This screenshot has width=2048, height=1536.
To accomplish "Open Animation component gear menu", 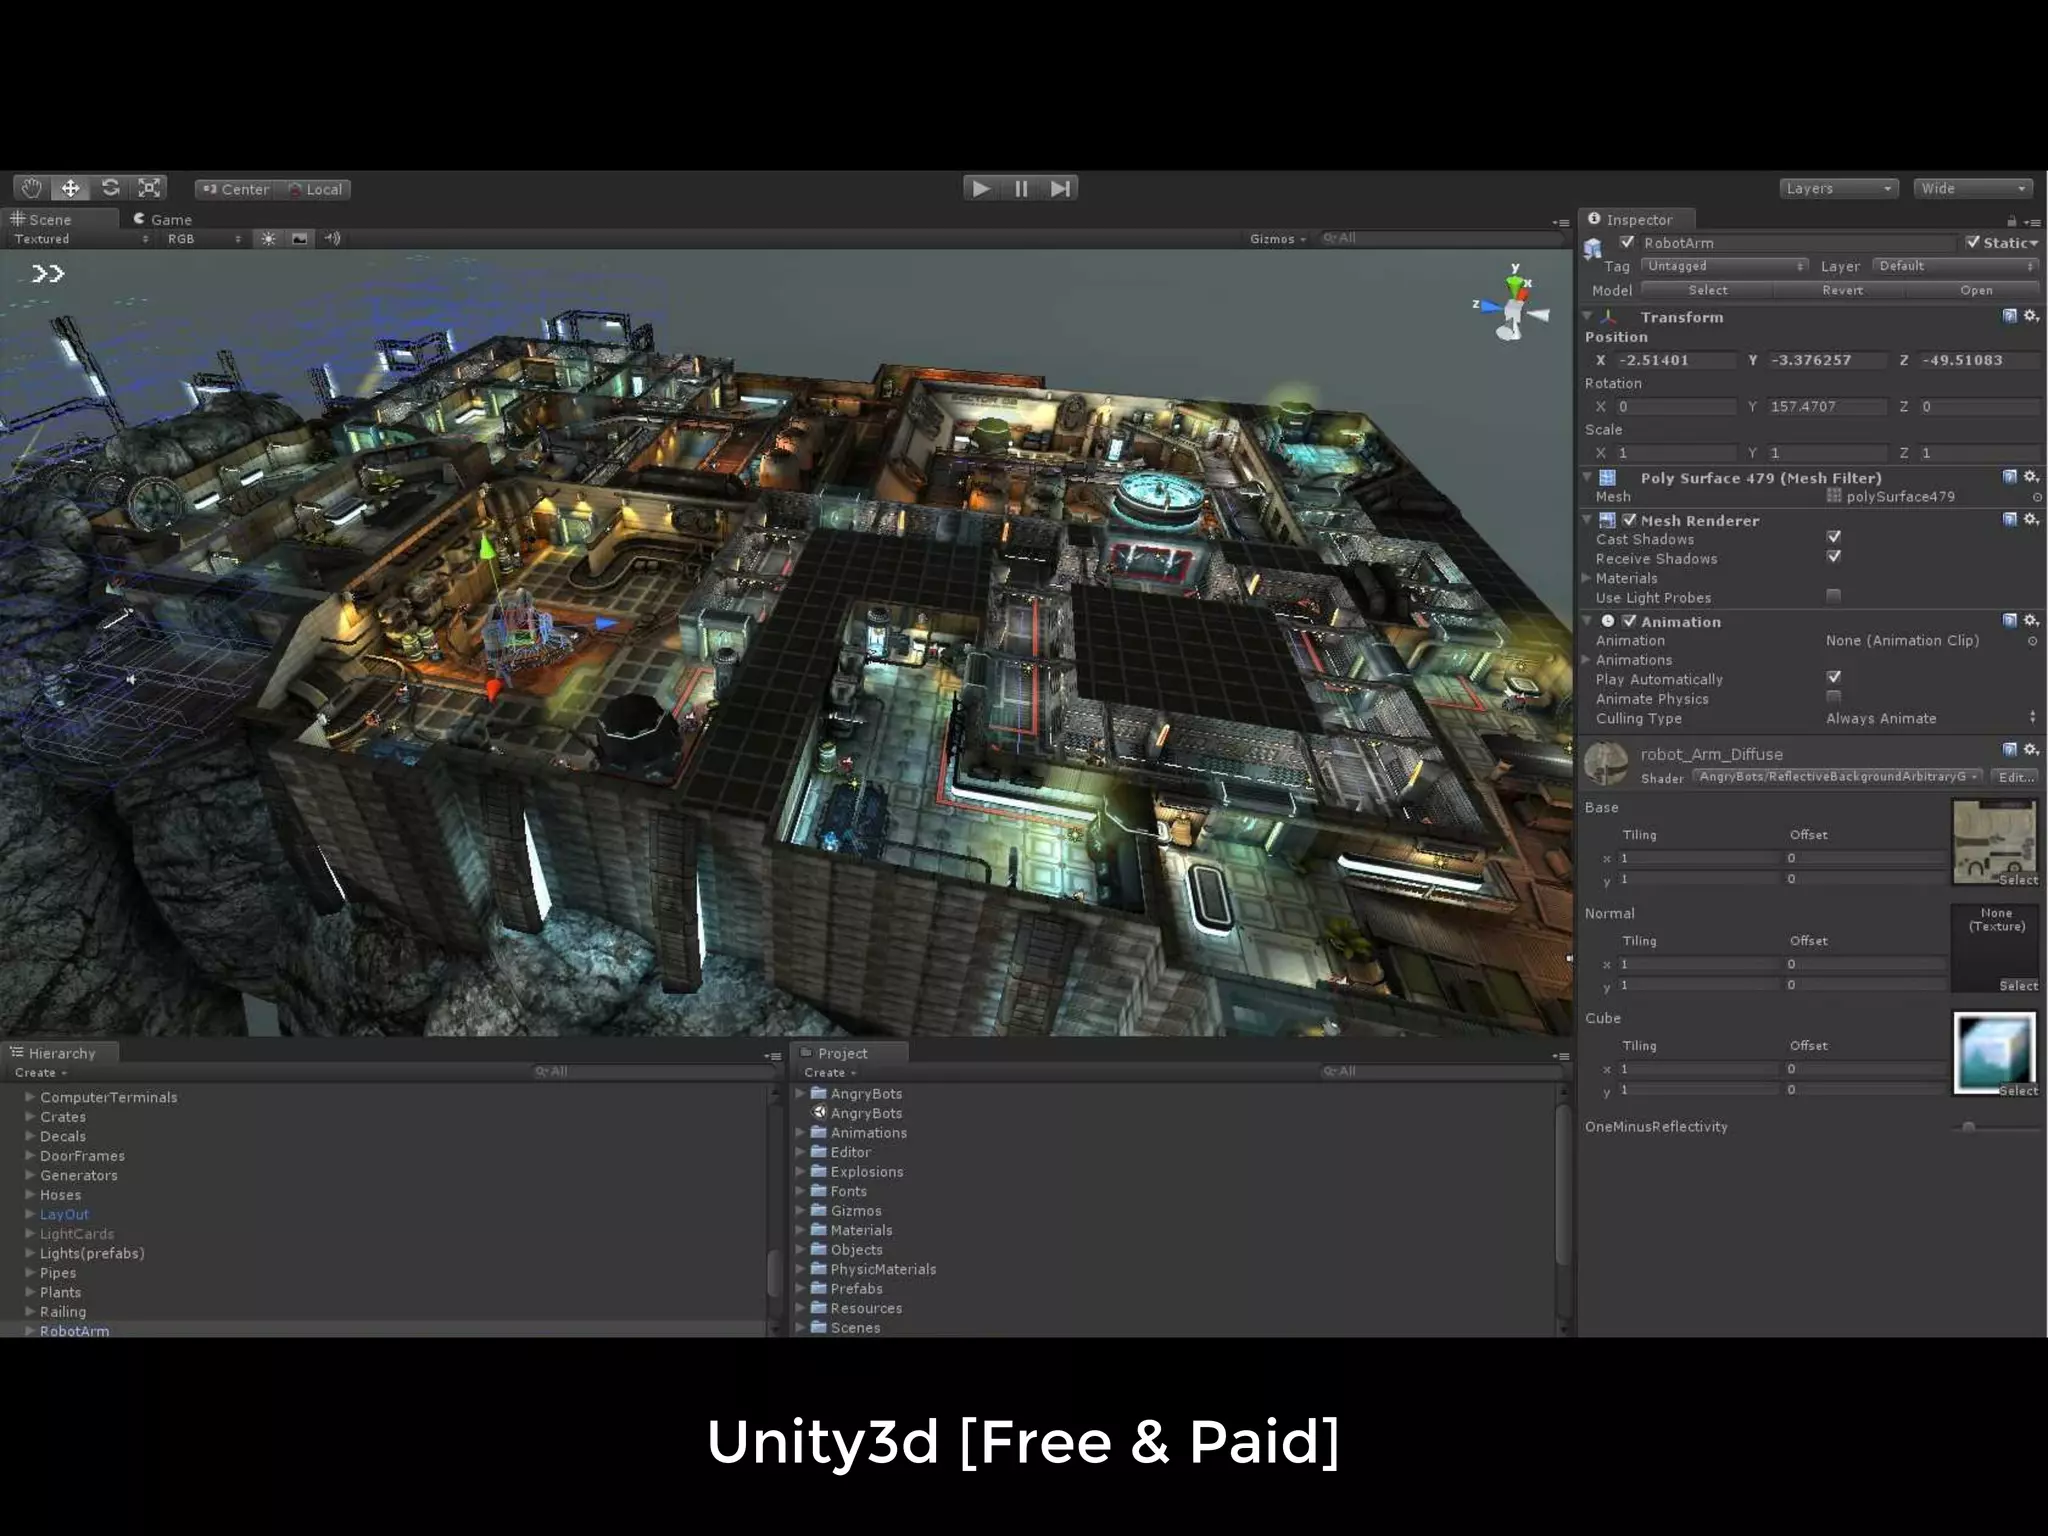I will tap(2031, 621).
